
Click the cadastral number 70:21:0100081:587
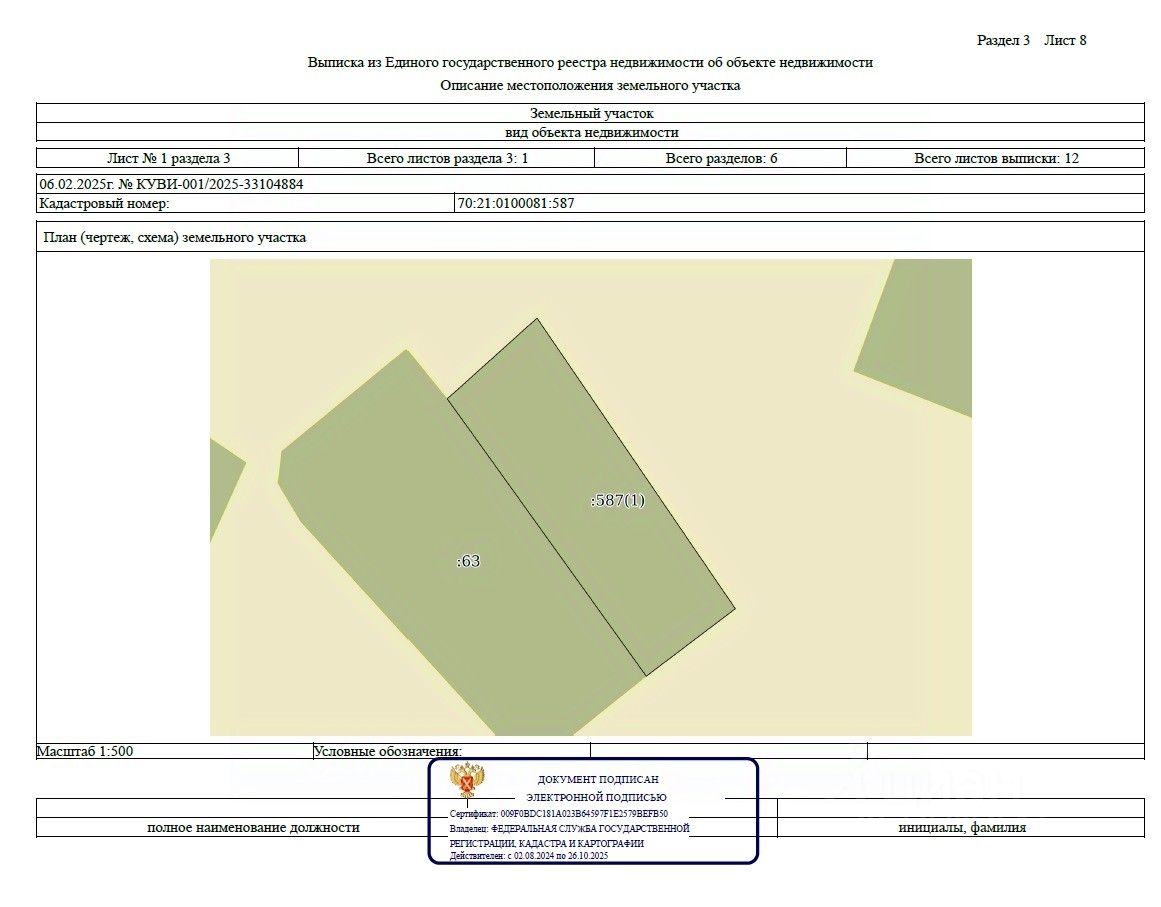tap(516, 203)
